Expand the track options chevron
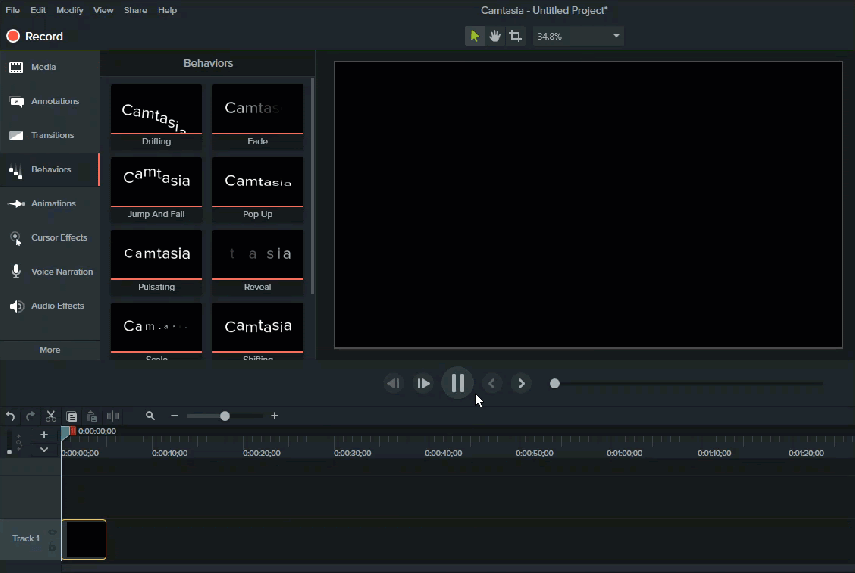 tap(44, 450)
